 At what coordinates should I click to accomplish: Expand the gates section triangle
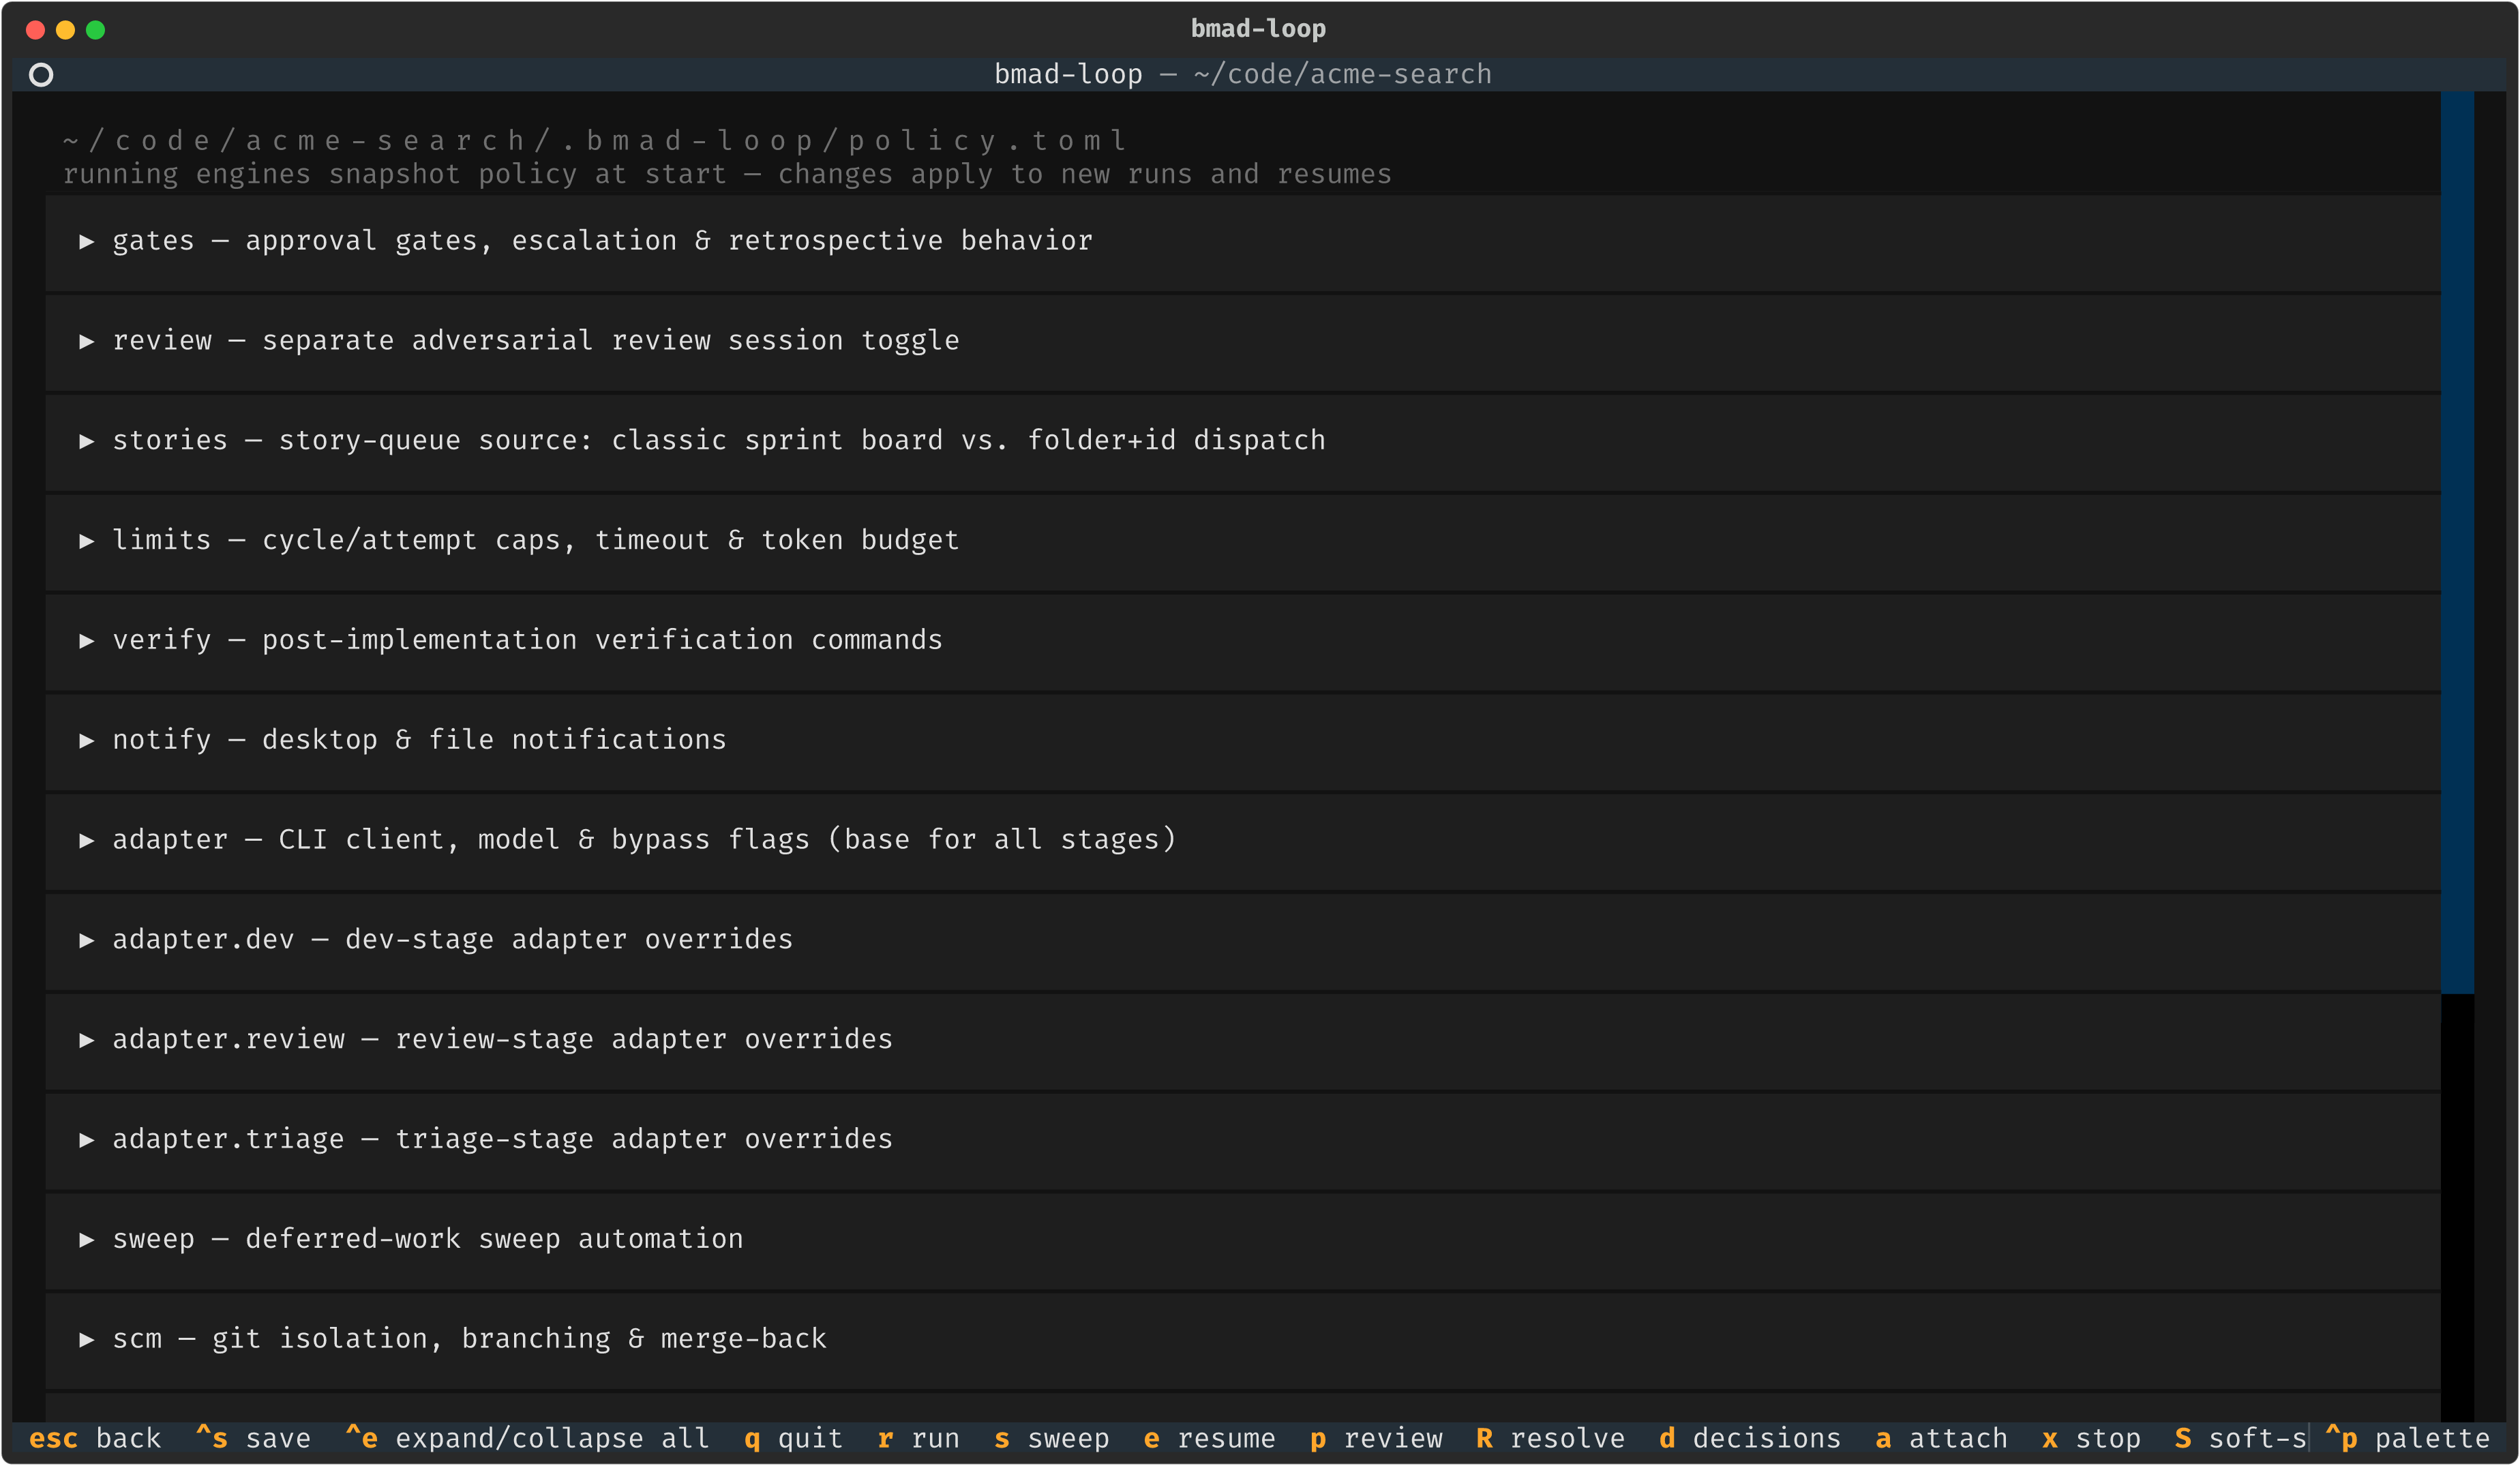tap(87, 241)
